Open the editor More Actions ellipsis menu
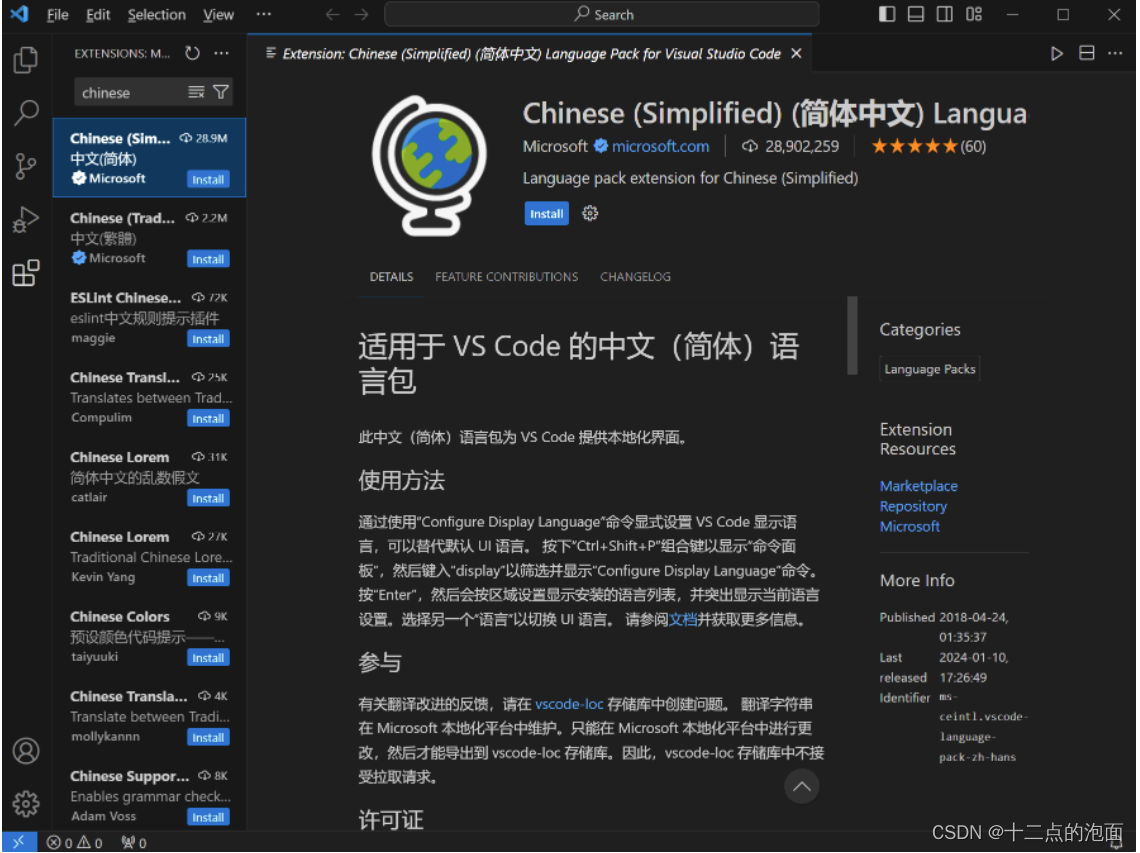The height and width of the screenshot is (853, 1140). pos(1117,53)
